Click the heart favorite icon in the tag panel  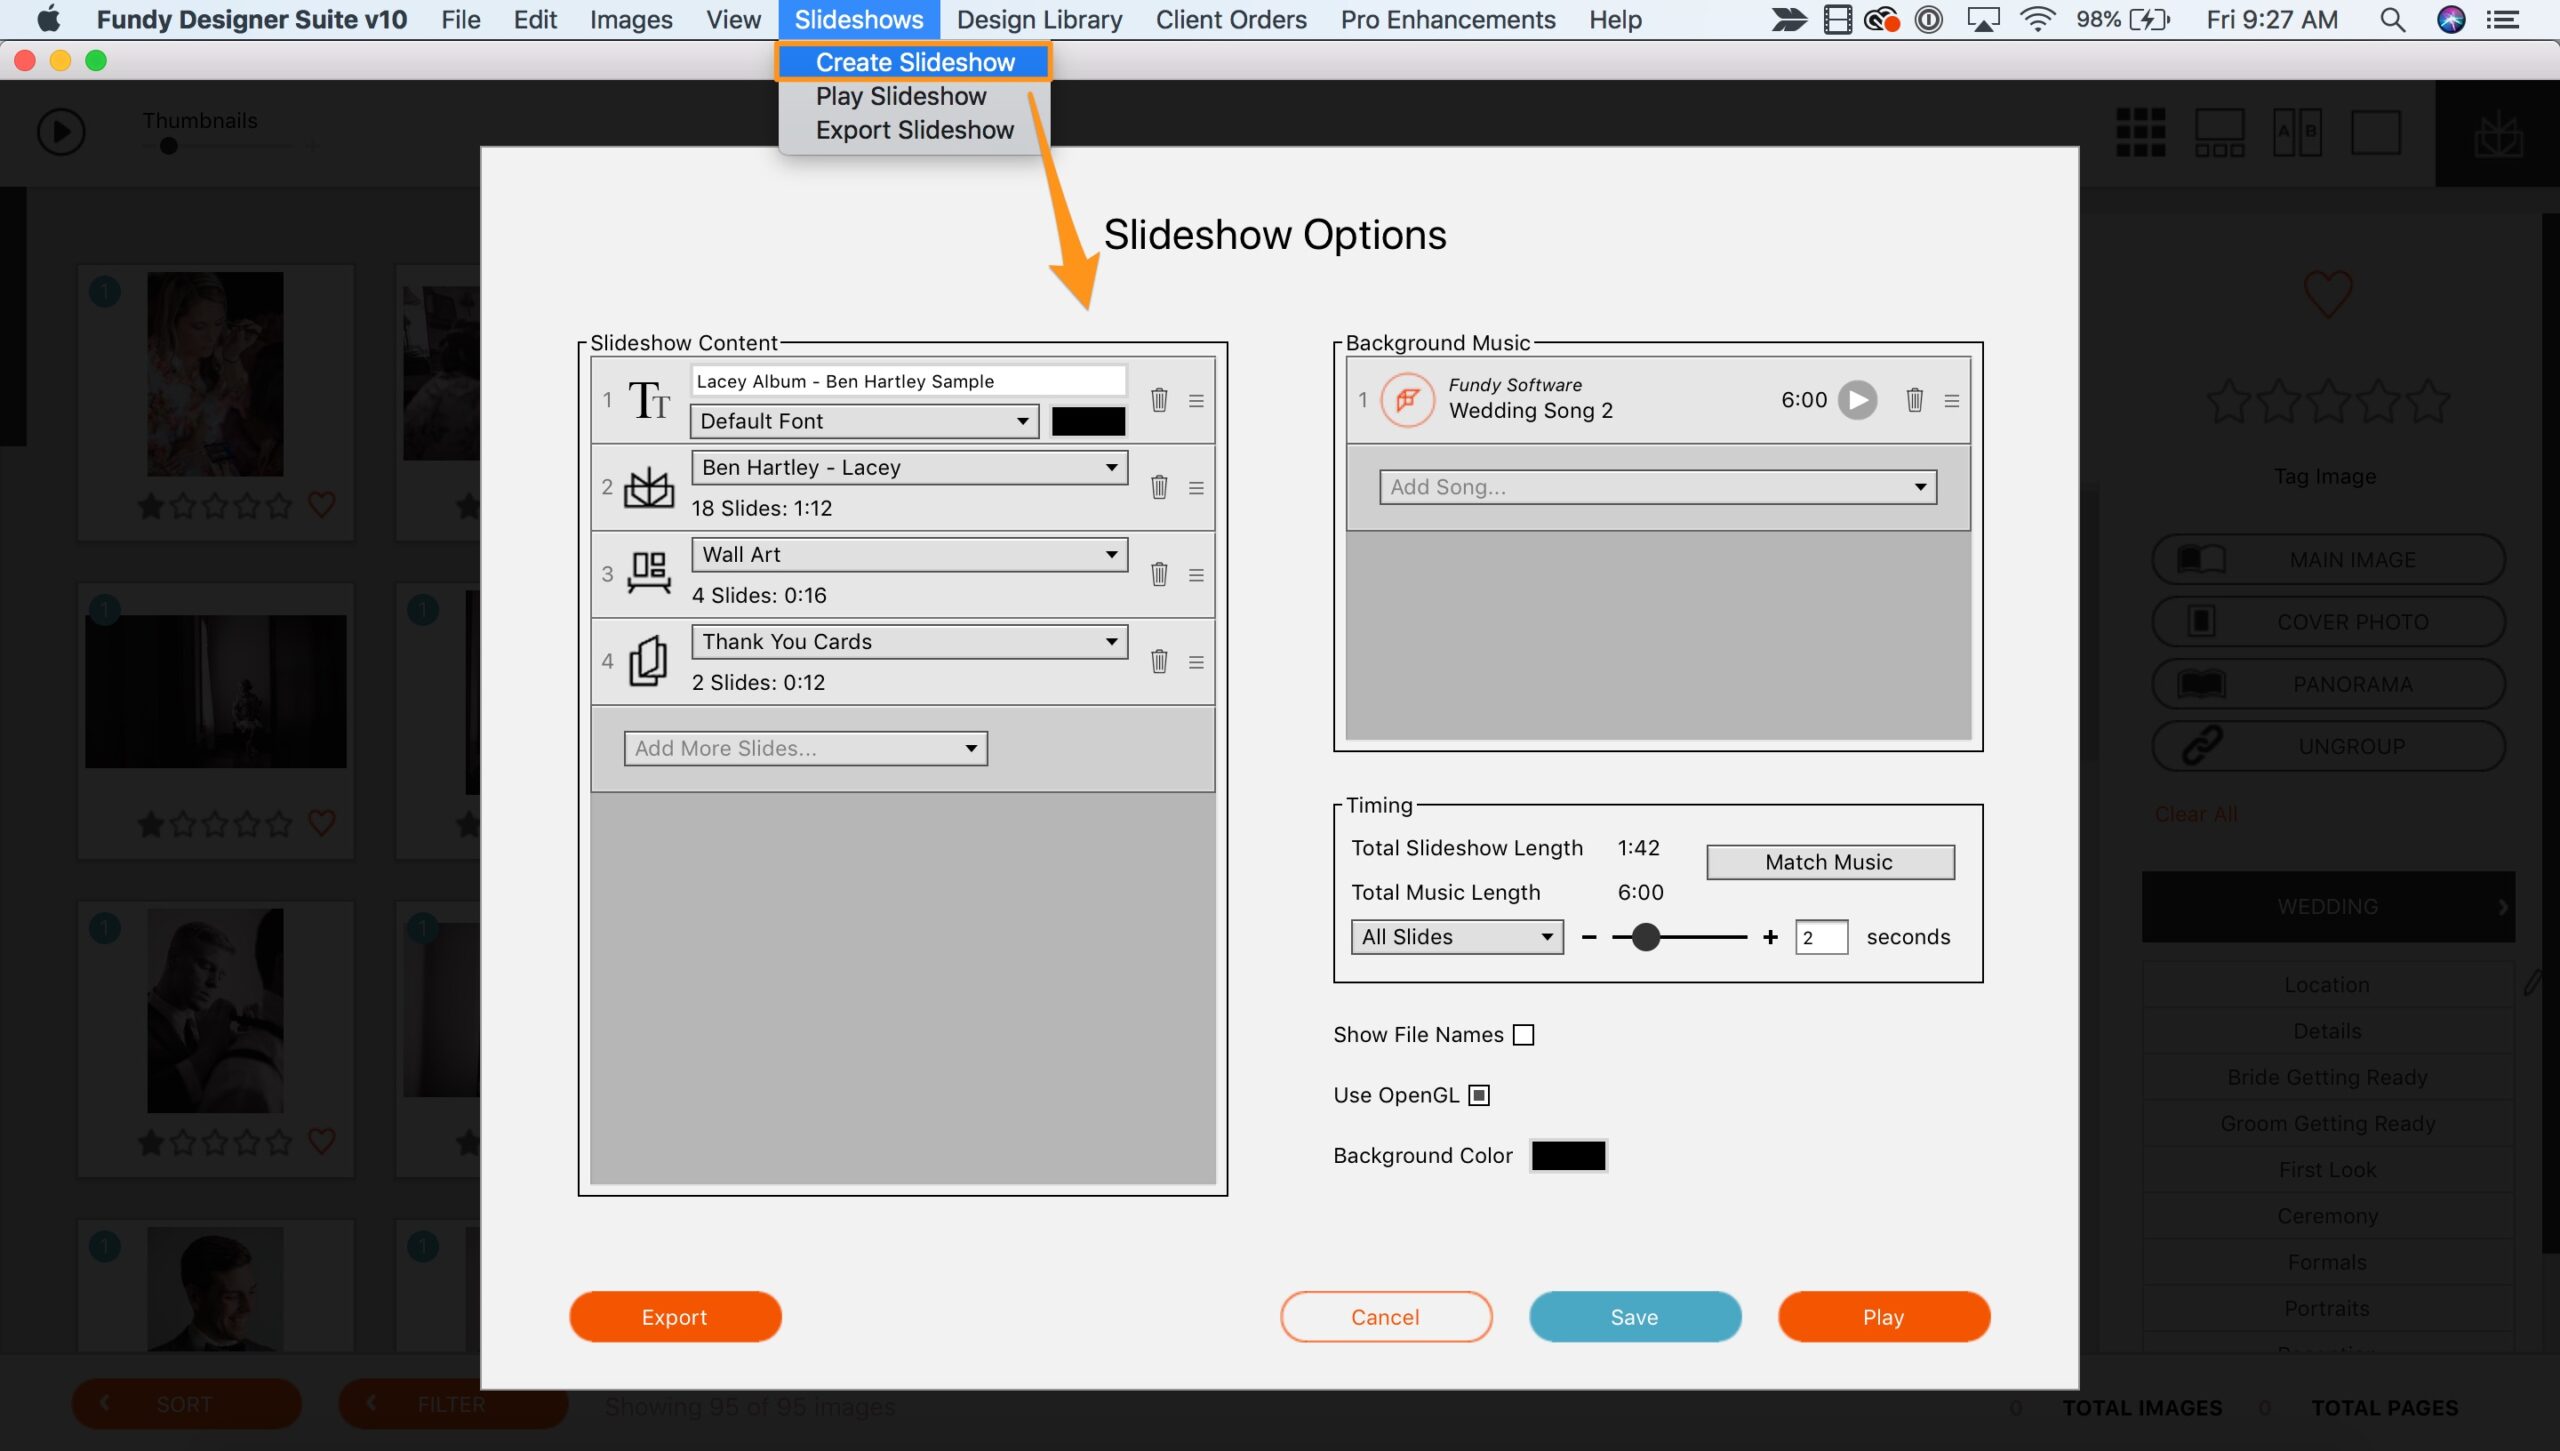[x=2327, y=293]
